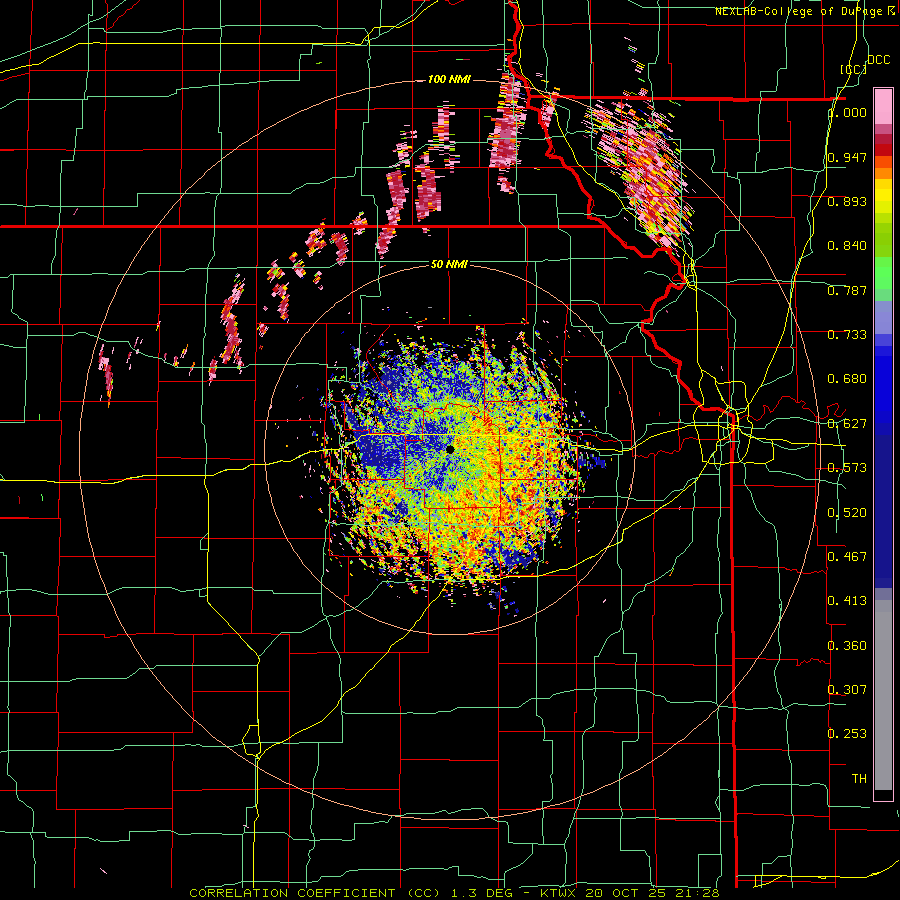This screenshot has height=900, width=900.
Task: Click the 100 NMI range ring label
Action: point(449,79)
